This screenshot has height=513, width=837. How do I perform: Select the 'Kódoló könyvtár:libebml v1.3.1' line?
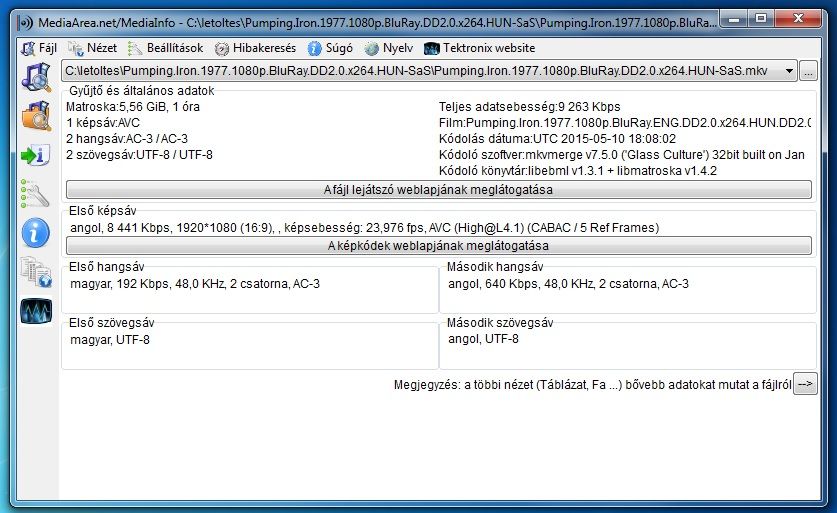tap(578, 171)
